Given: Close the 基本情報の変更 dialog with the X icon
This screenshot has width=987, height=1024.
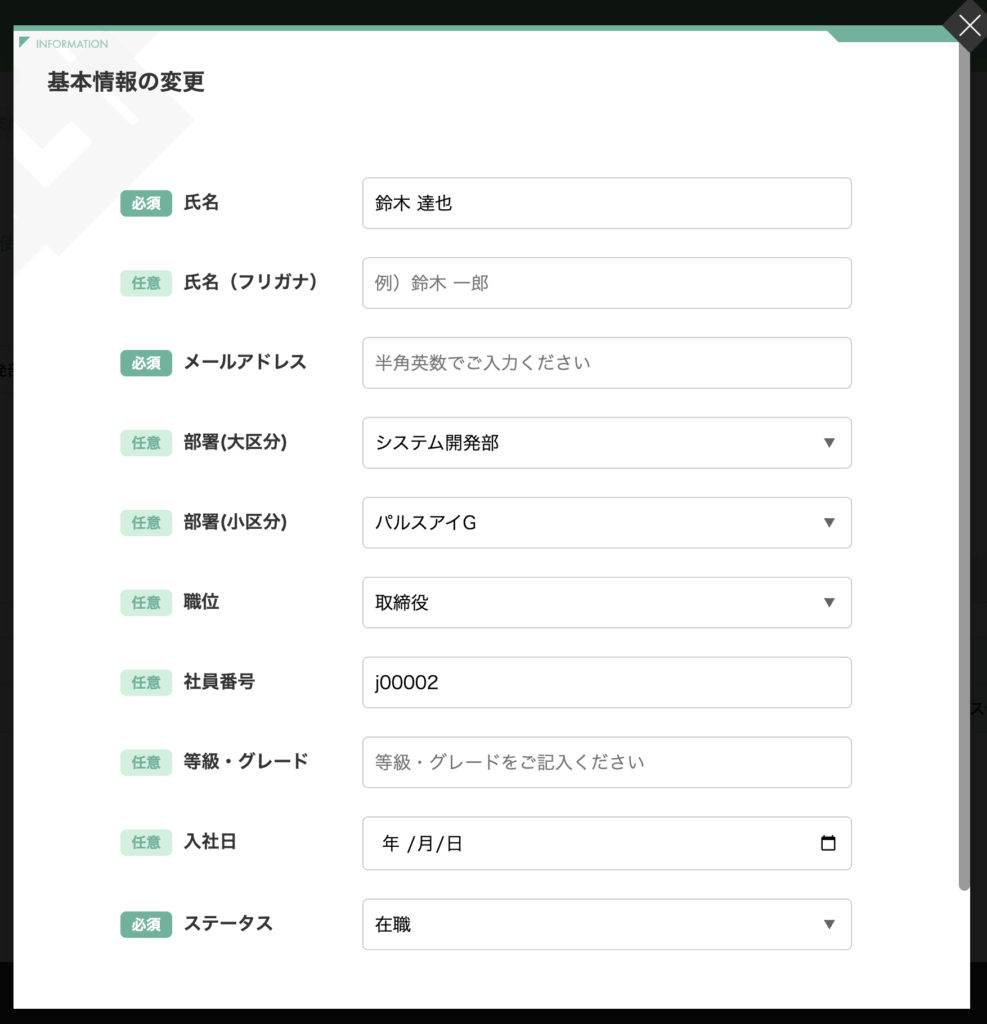Looking at the screenshot, I should pos(969,26).
